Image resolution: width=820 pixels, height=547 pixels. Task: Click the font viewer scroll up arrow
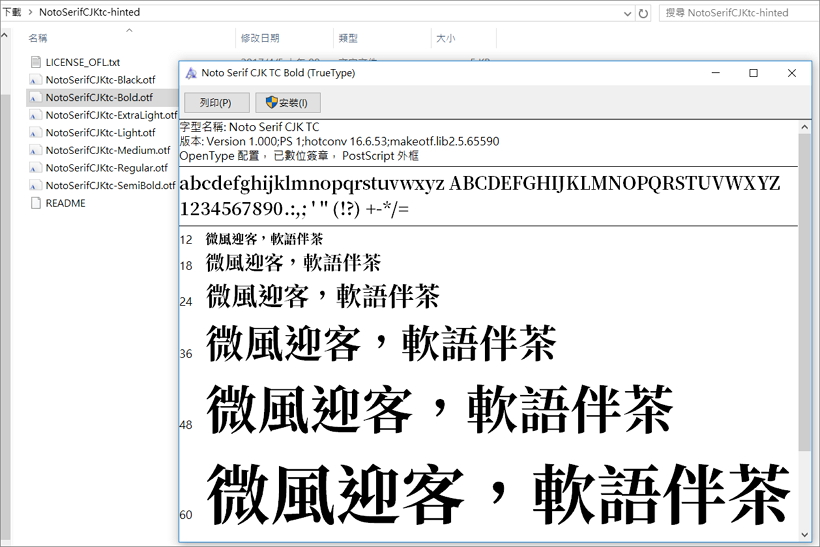(804, 127)
